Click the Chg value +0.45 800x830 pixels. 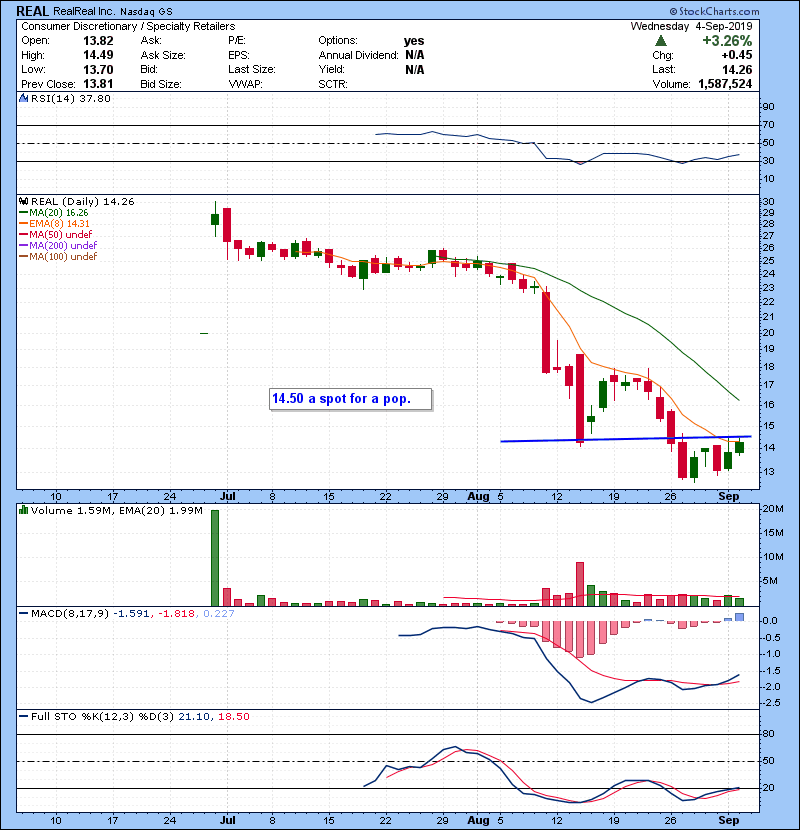737,55
